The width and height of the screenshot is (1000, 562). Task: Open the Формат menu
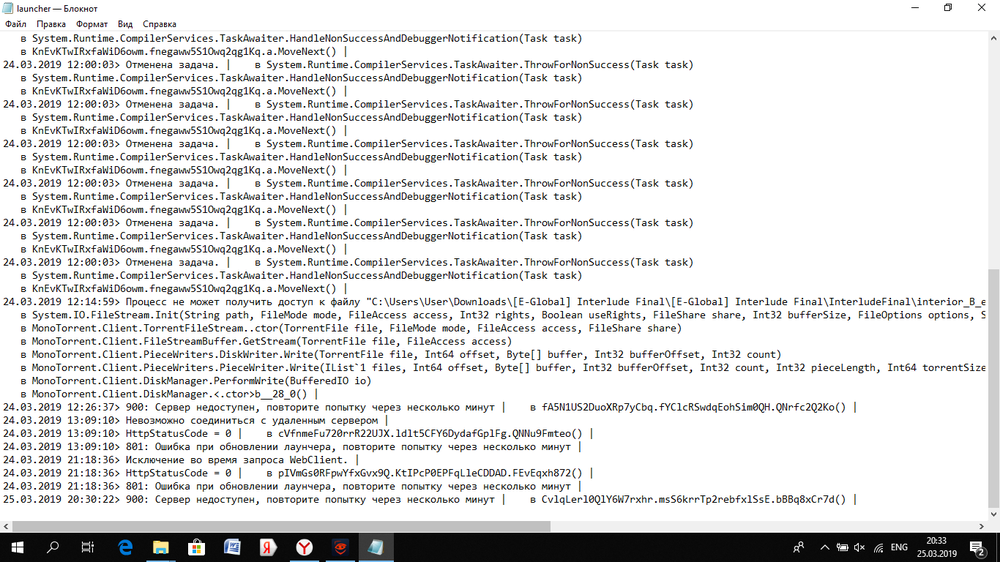pos(92,22)
